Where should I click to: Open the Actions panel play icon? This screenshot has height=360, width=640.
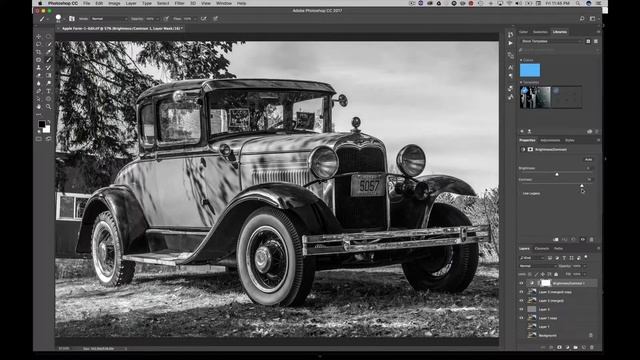pyautogui.click(x=511, y=43)
